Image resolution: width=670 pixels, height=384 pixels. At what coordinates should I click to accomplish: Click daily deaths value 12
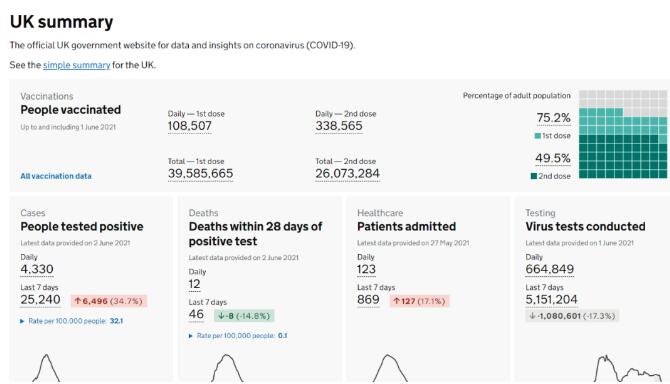(x=194, y=284)
